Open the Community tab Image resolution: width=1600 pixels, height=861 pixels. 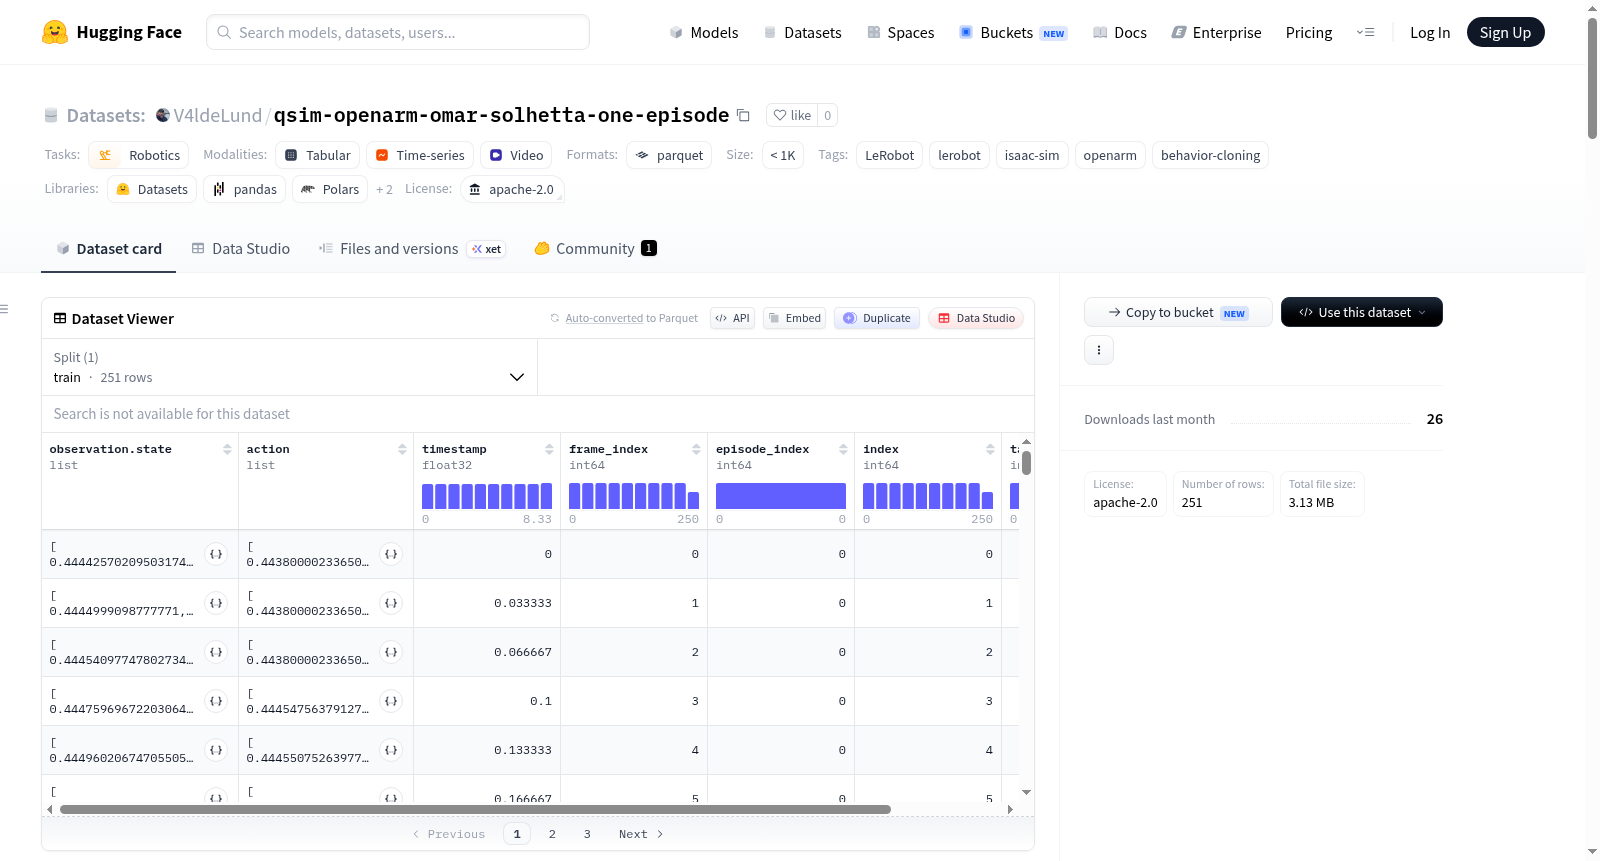(595, 248)
